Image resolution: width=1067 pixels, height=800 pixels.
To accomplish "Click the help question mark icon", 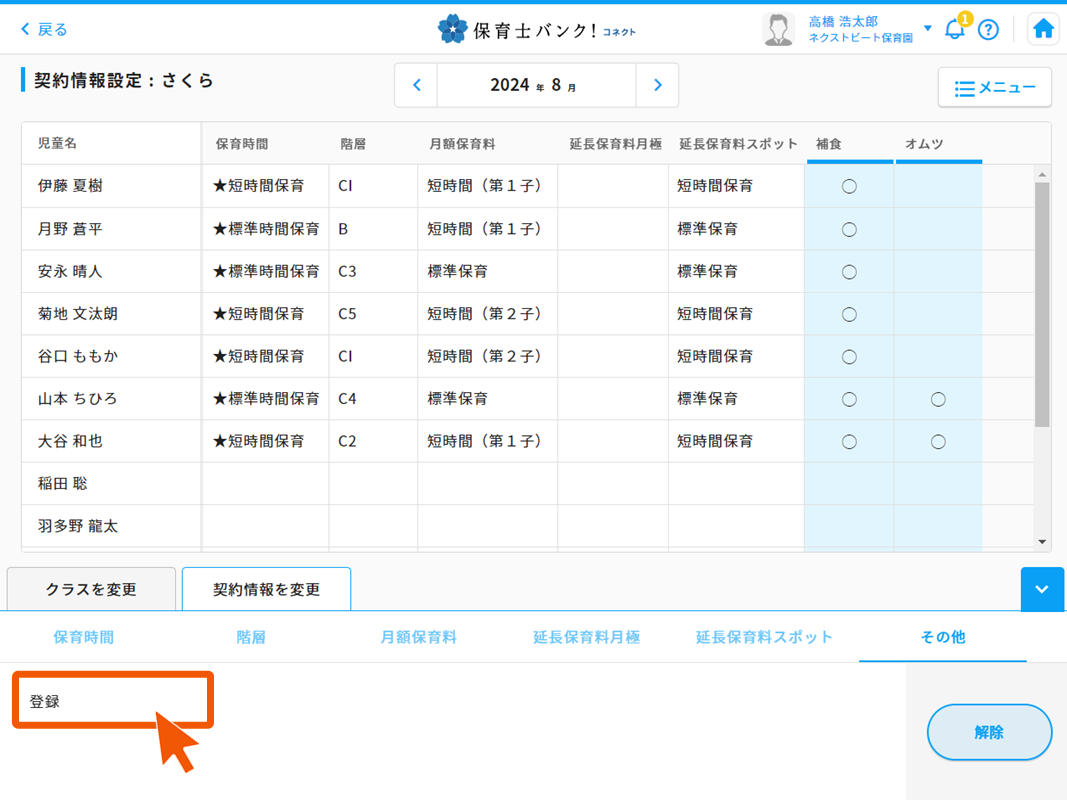I will [989, 29].
